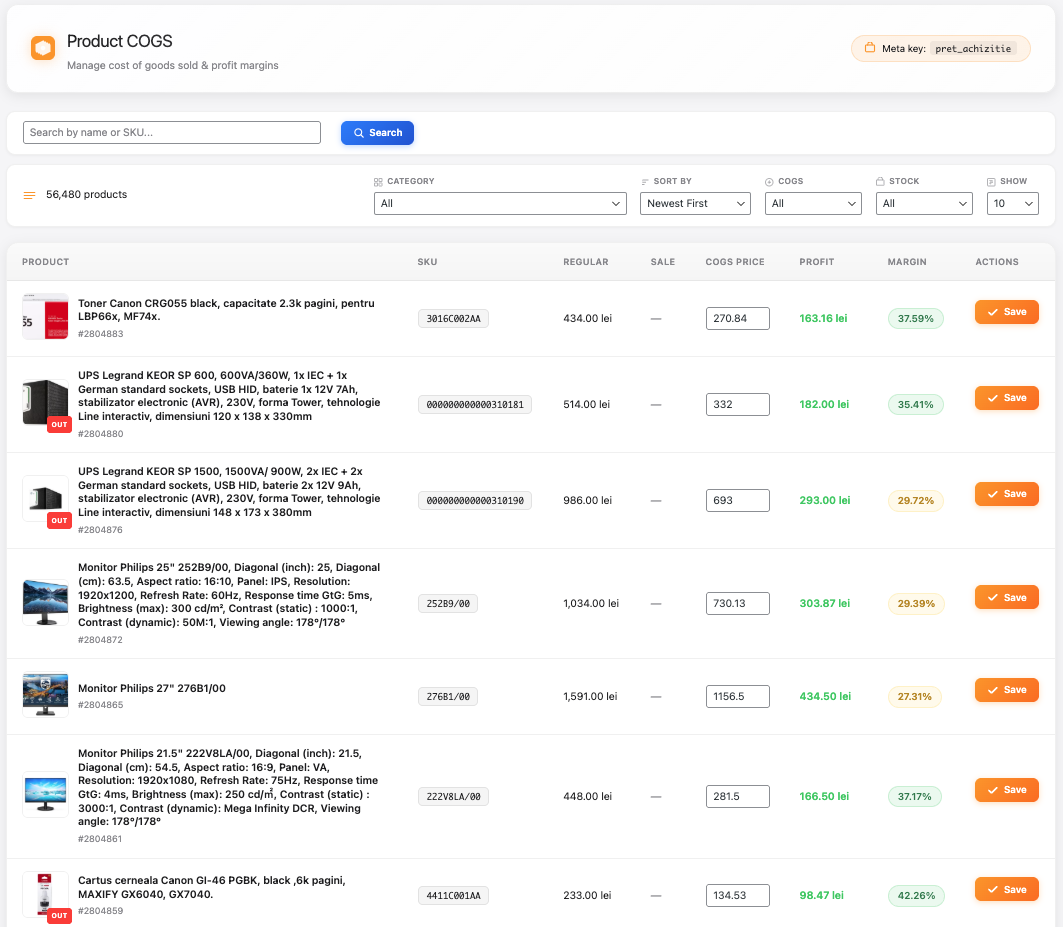This screenshot has width=1063, height=927.
Task: Click the Monitor Philips 27" 276B1/00 thumbnail
Action: [x=45, y=695]
